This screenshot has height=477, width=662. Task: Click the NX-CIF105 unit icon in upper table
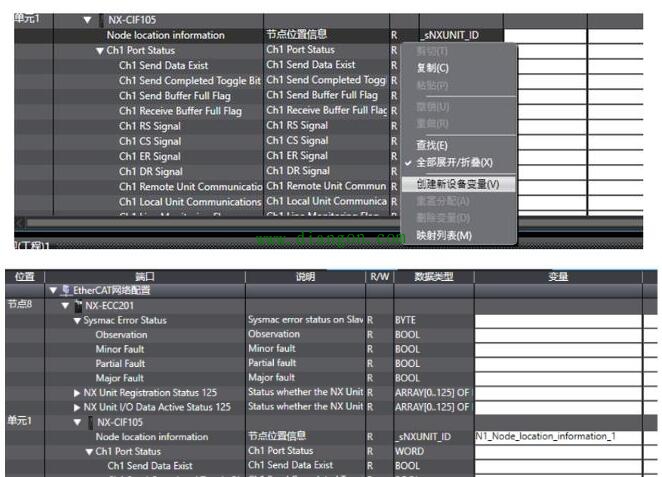101,20
